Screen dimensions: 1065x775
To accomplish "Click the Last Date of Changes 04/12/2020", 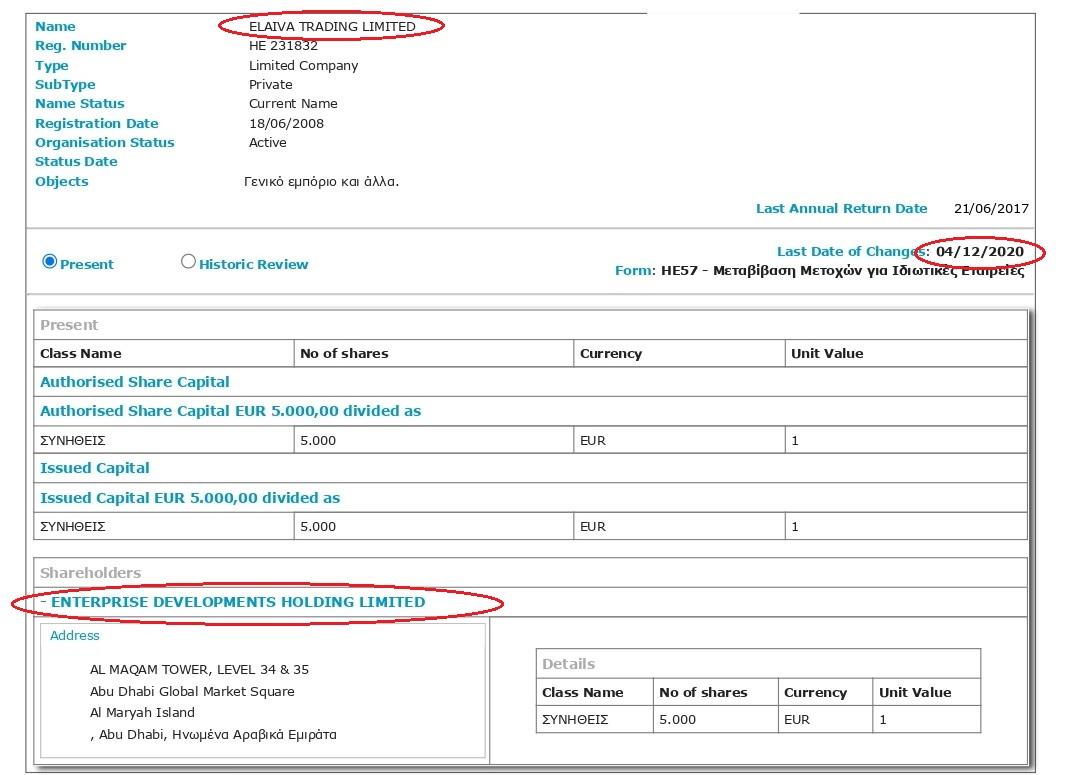I will point(980,252).
